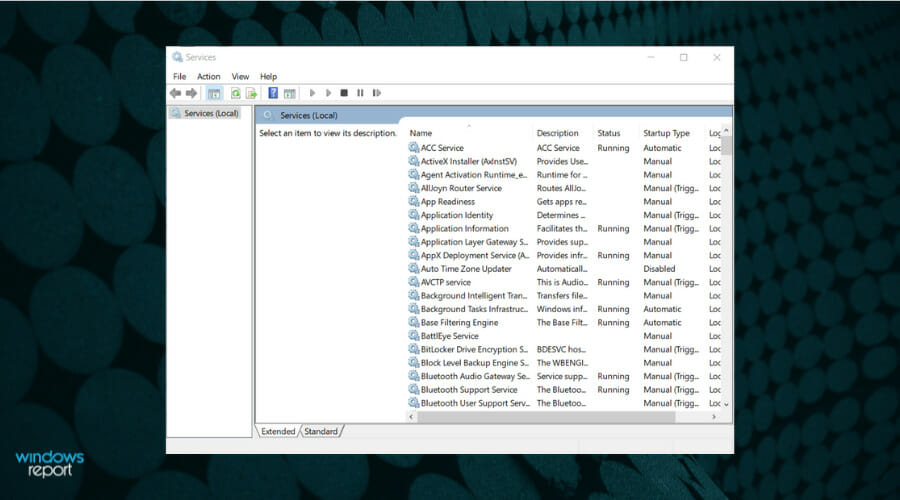Open Help using blue question mark icon
Screen dimensions: 900x500
point(273,93)
